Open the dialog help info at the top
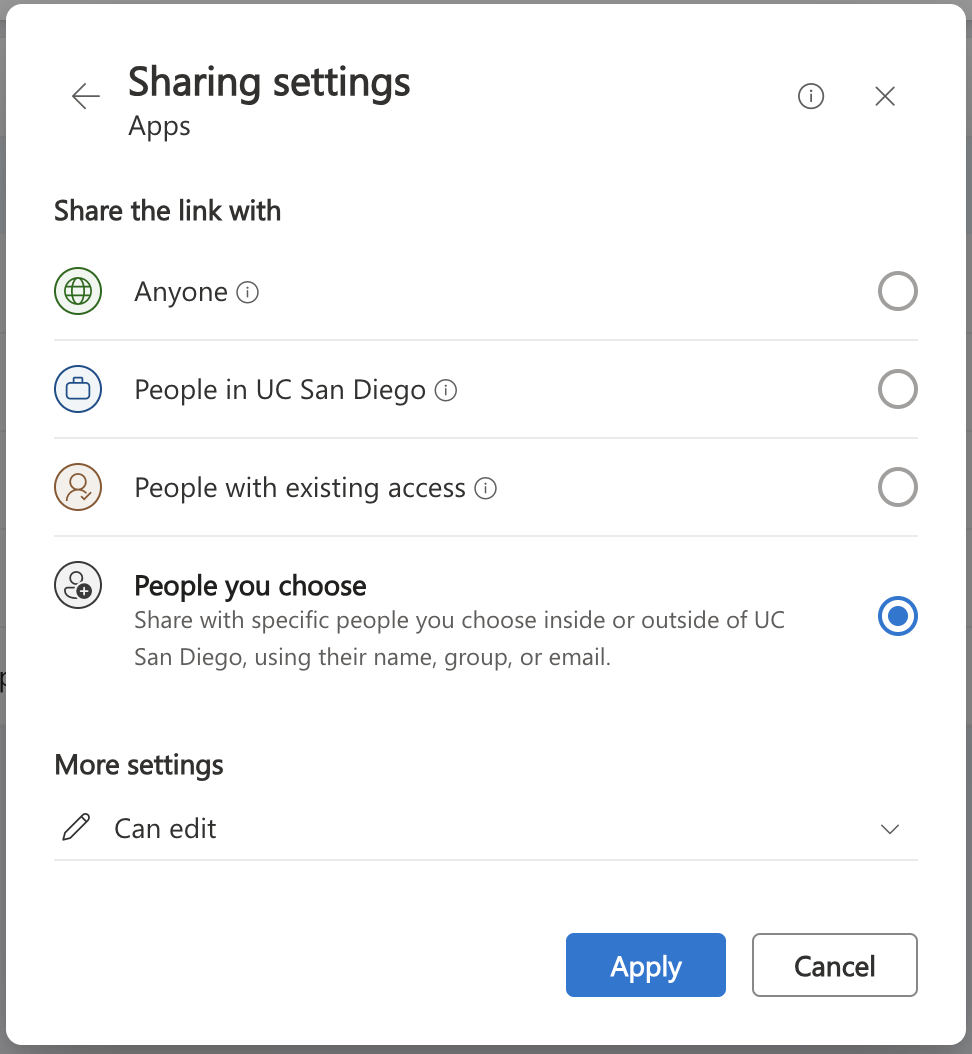The image size is (972, 1054). 810,96
